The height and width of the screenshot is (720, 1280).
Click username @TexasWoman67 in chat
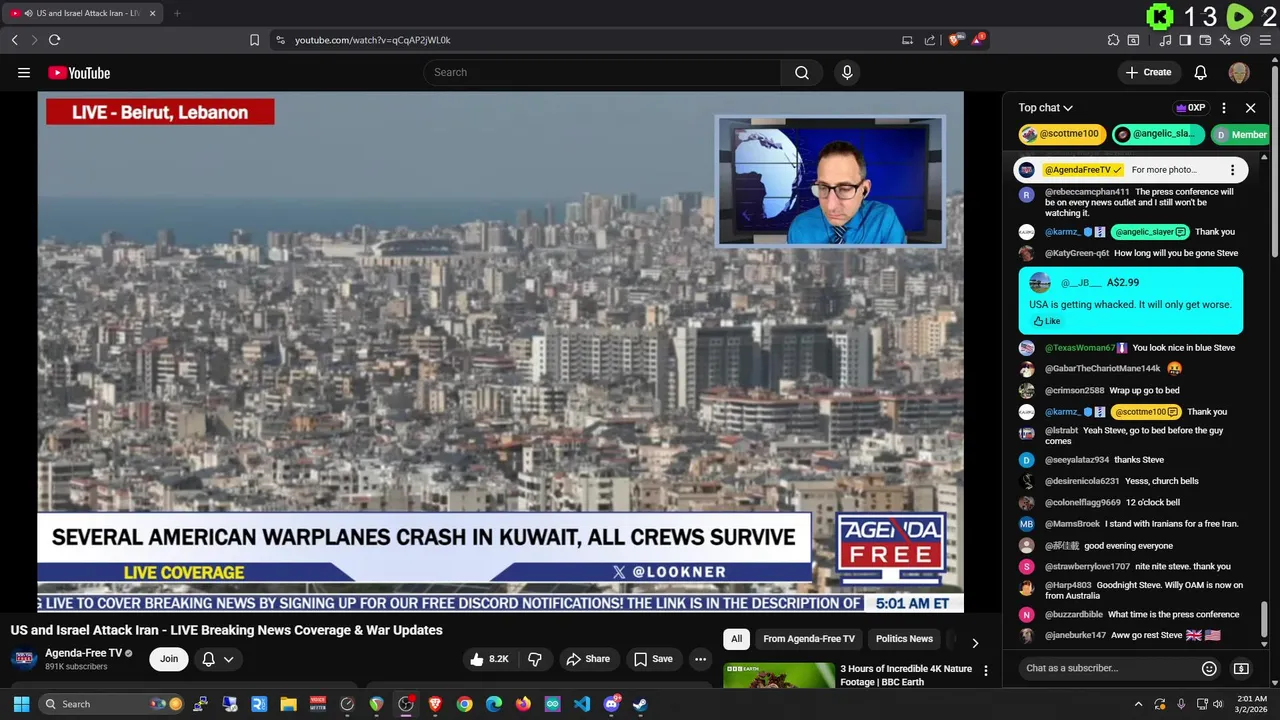[x=1080, y=348]
